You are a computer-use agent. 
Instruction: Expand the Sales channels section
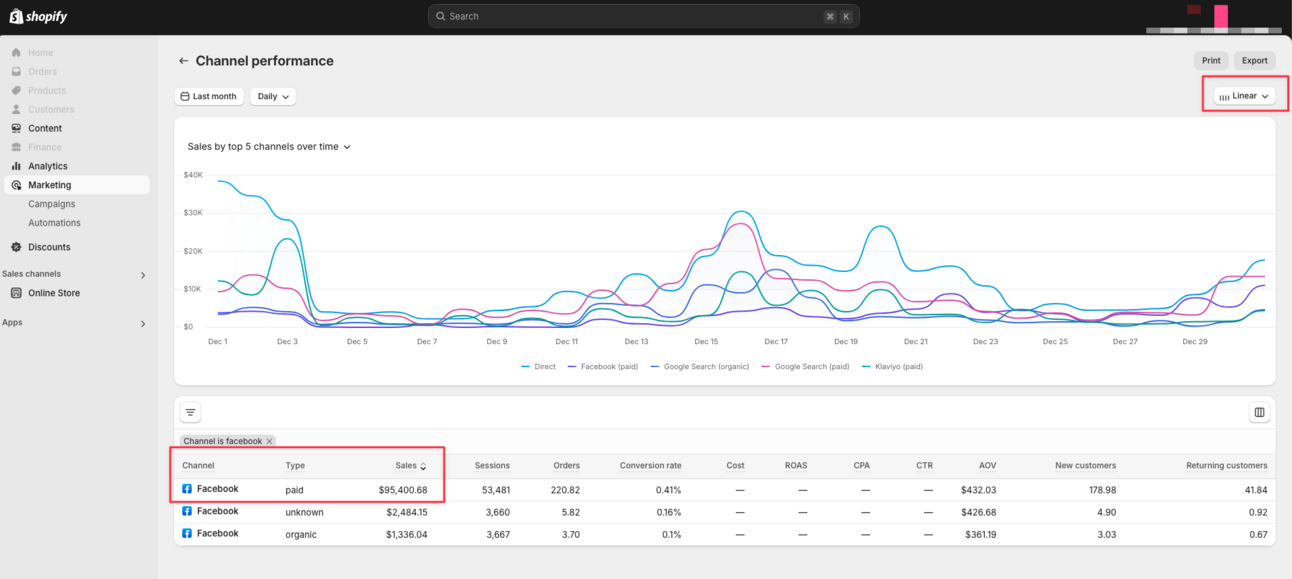pyautogui.click(x=143, y=275)
